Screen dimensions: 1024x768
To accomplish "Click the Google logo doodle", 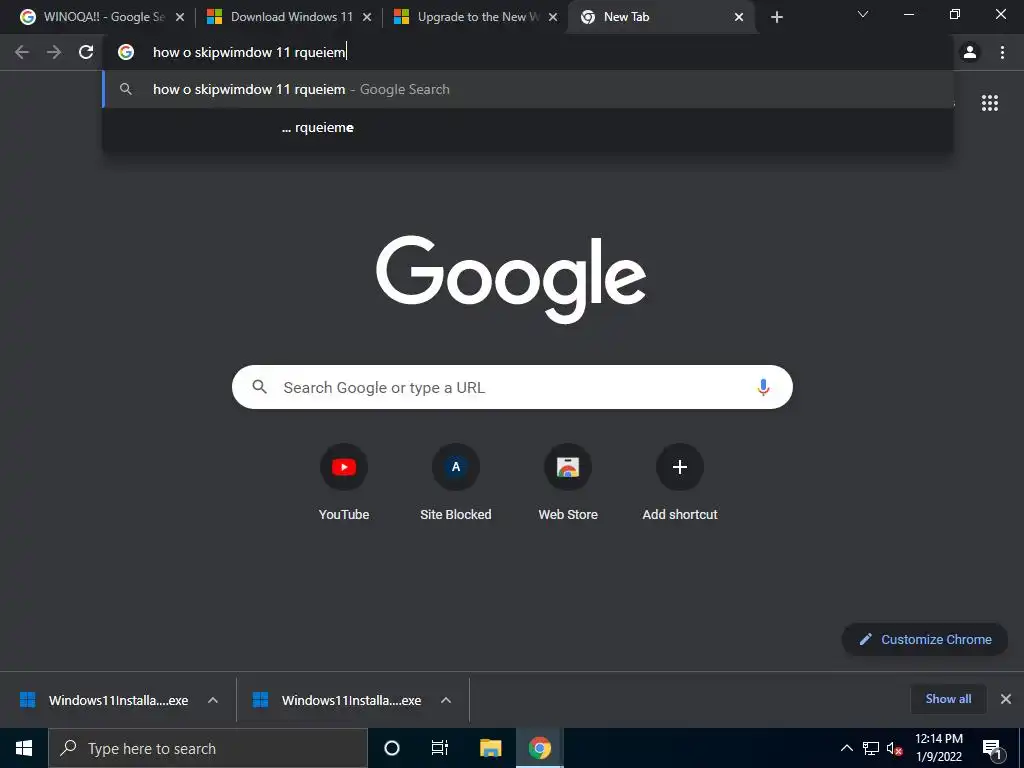I will 511,280.
